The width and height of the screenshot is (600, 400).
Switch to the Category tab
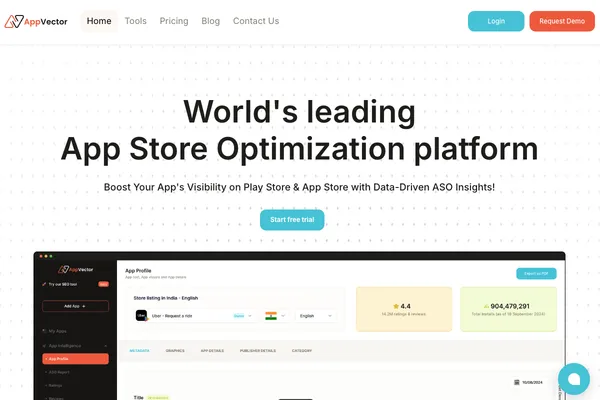click(x=302, y=351)
